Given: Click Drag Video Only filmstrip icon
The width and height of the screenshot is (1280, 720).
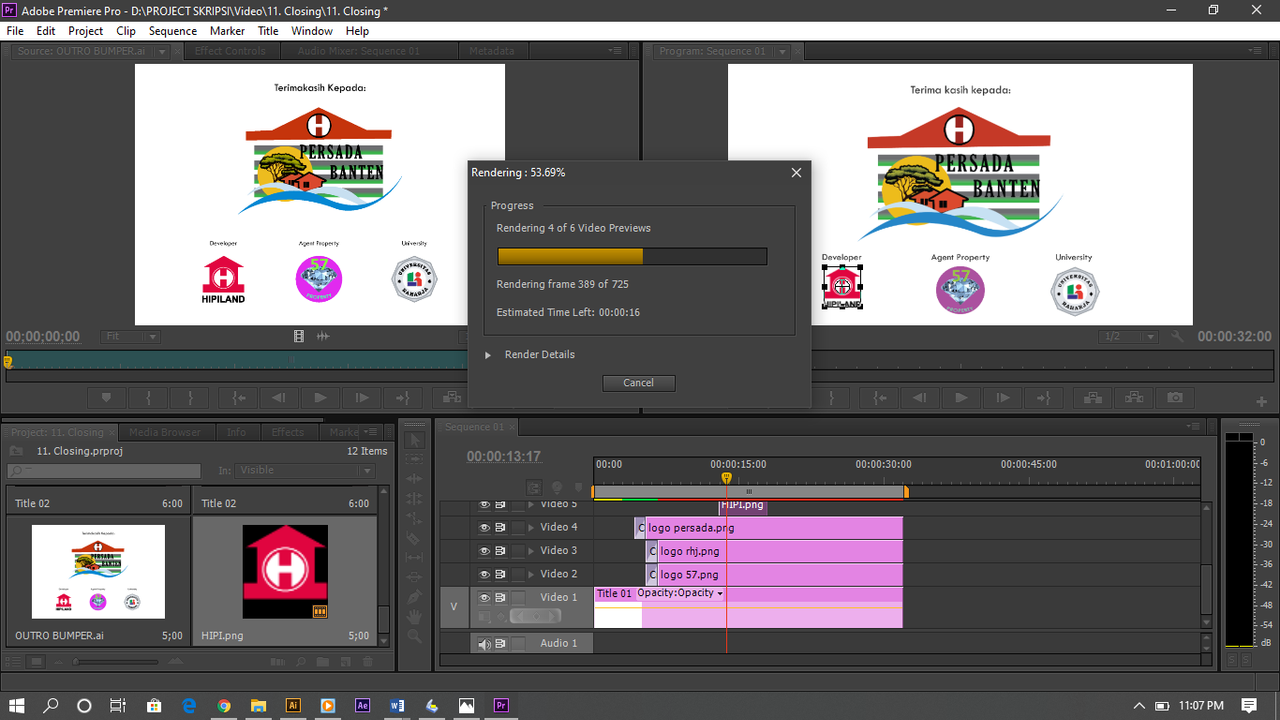Looking at the screenshot, I should tap(299, 337).
